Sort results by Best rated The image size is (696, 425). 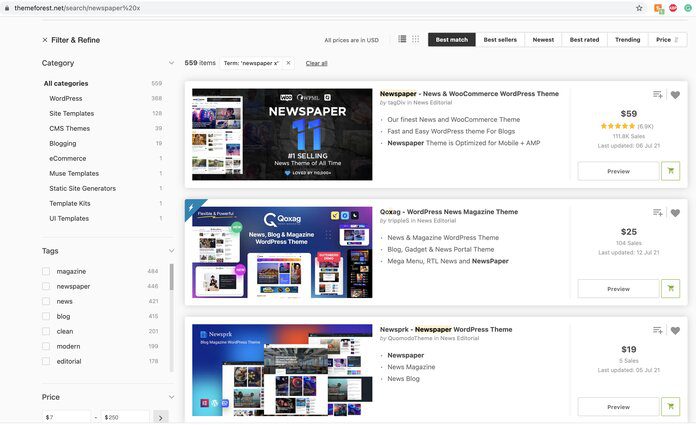[x=584, y=40]
